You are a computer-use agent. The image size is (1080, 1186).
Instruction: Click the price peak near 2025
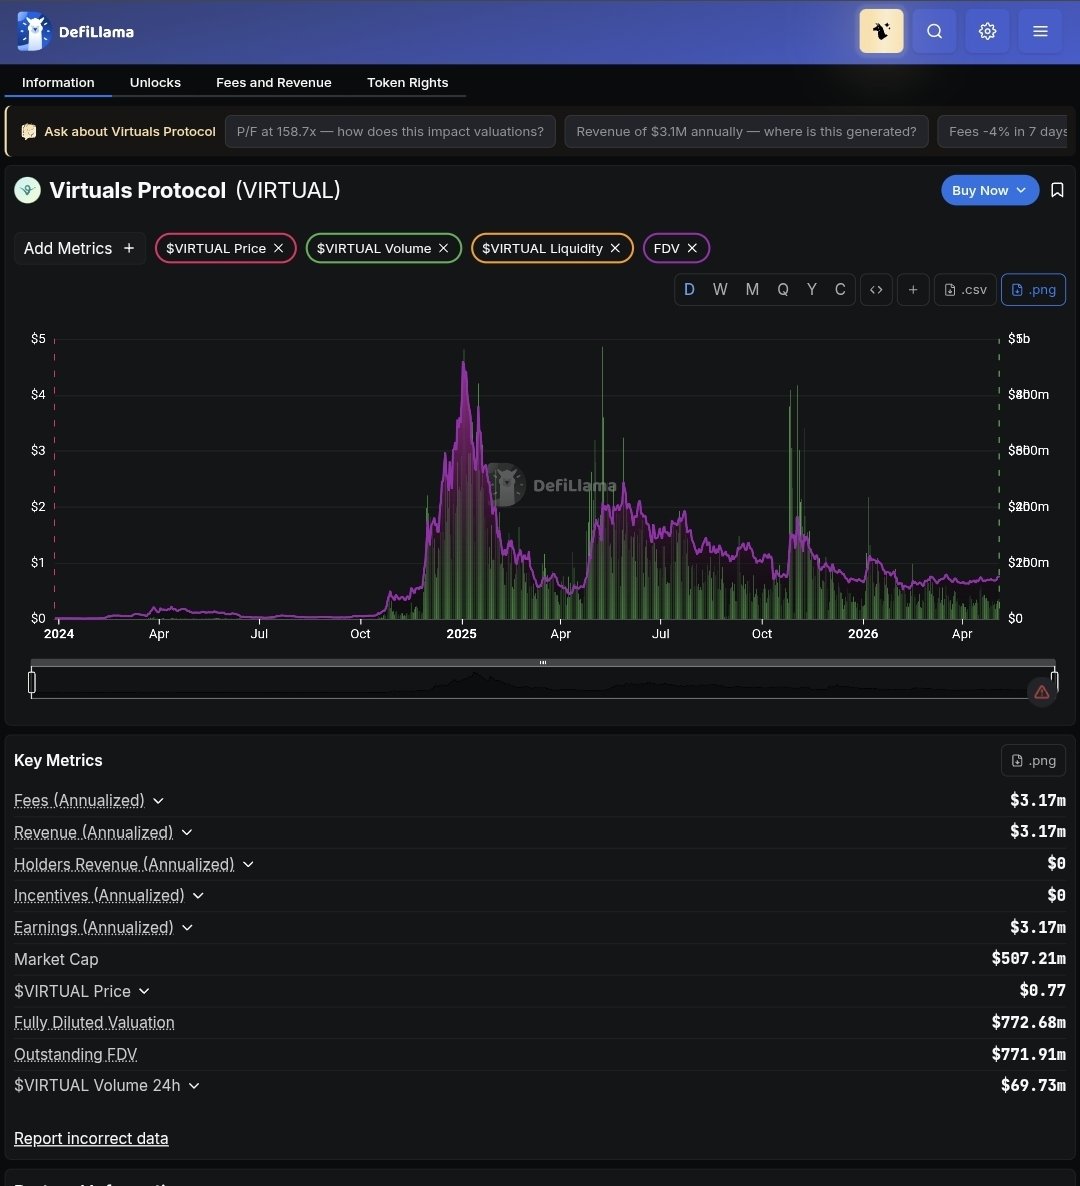[x=464, y=365]
